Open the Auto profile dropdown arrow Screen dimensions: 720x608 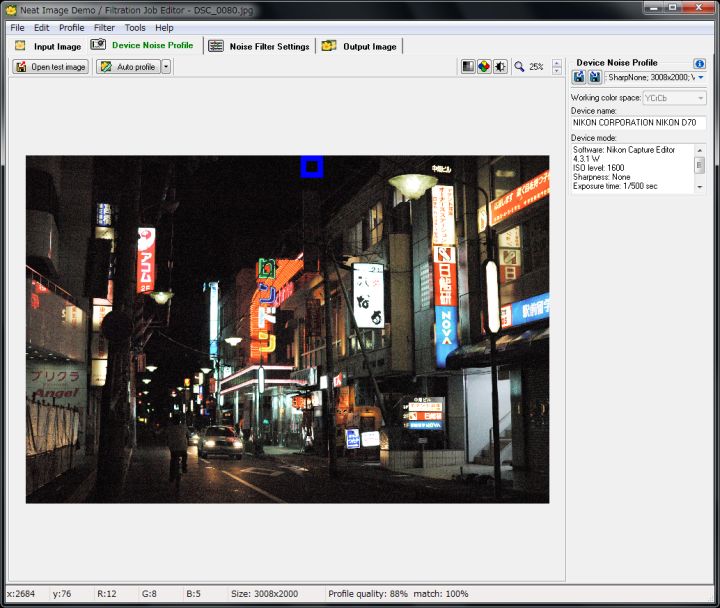pyautogui.click(x=166, y=67)
